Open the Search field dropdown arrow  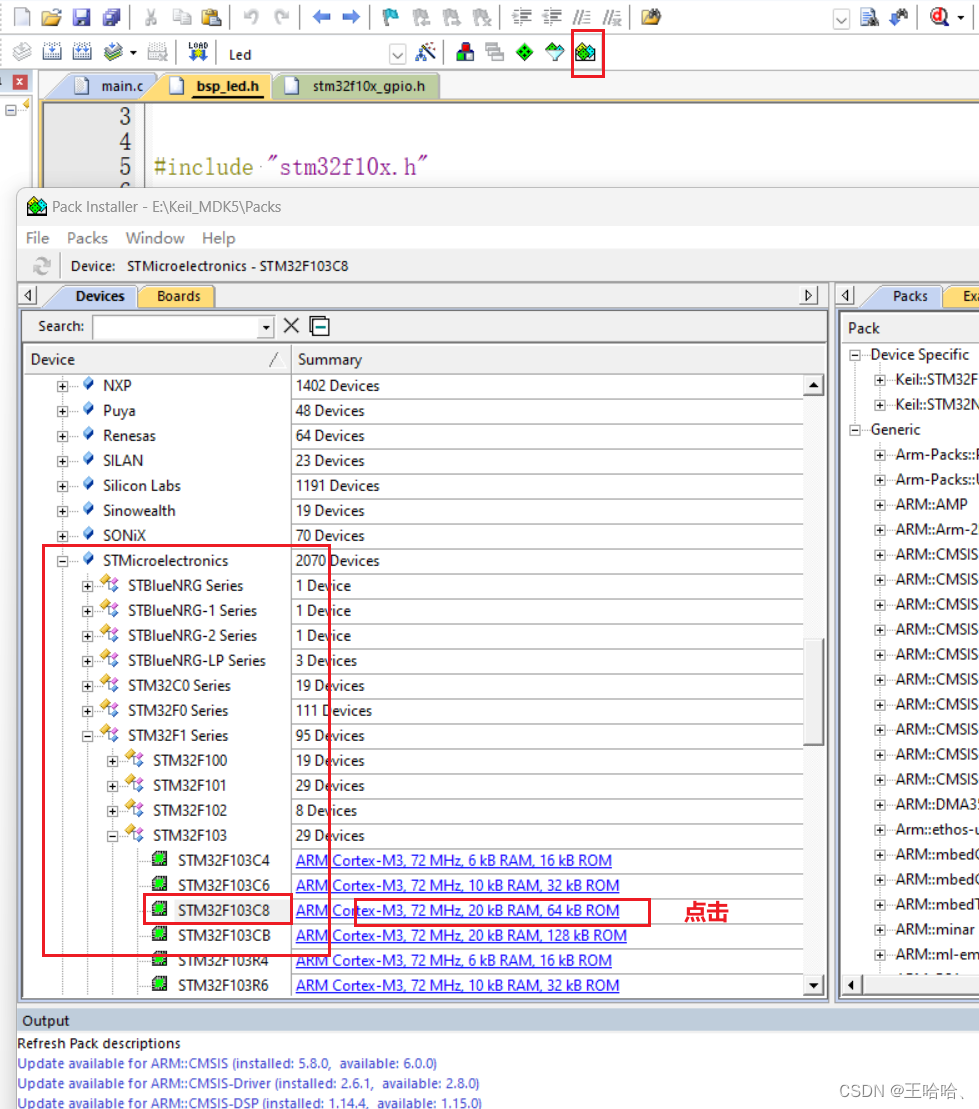(265, 327)
